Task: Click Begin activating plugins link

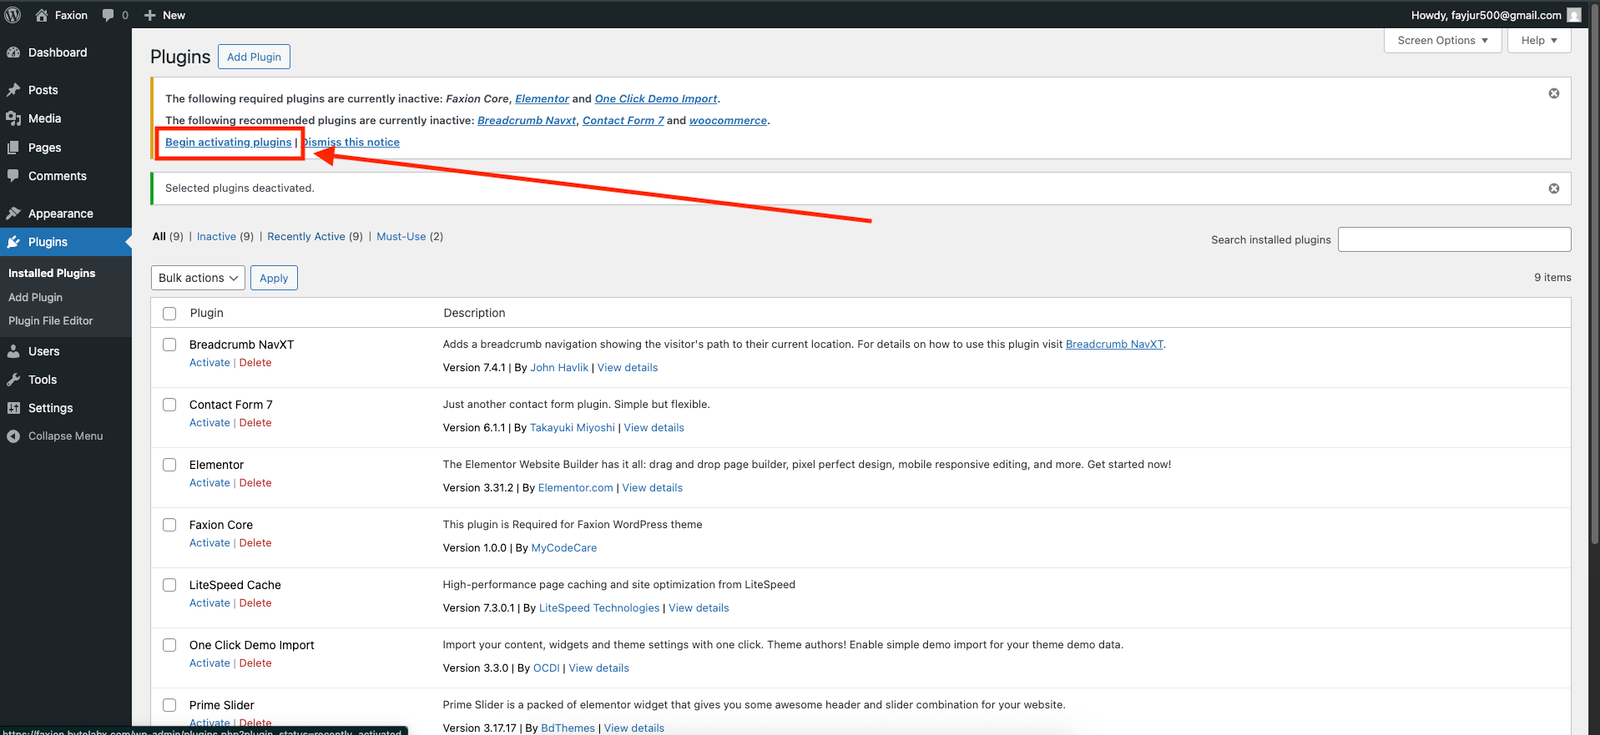Action: pyautogui.click(x=228, y=143)
